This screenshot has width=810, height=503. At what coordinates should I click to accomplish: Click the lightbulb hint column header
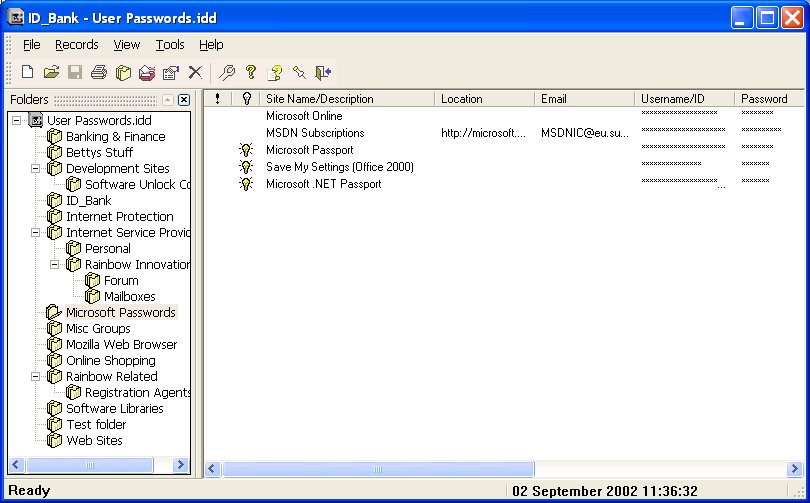click(x=246, y=99)
